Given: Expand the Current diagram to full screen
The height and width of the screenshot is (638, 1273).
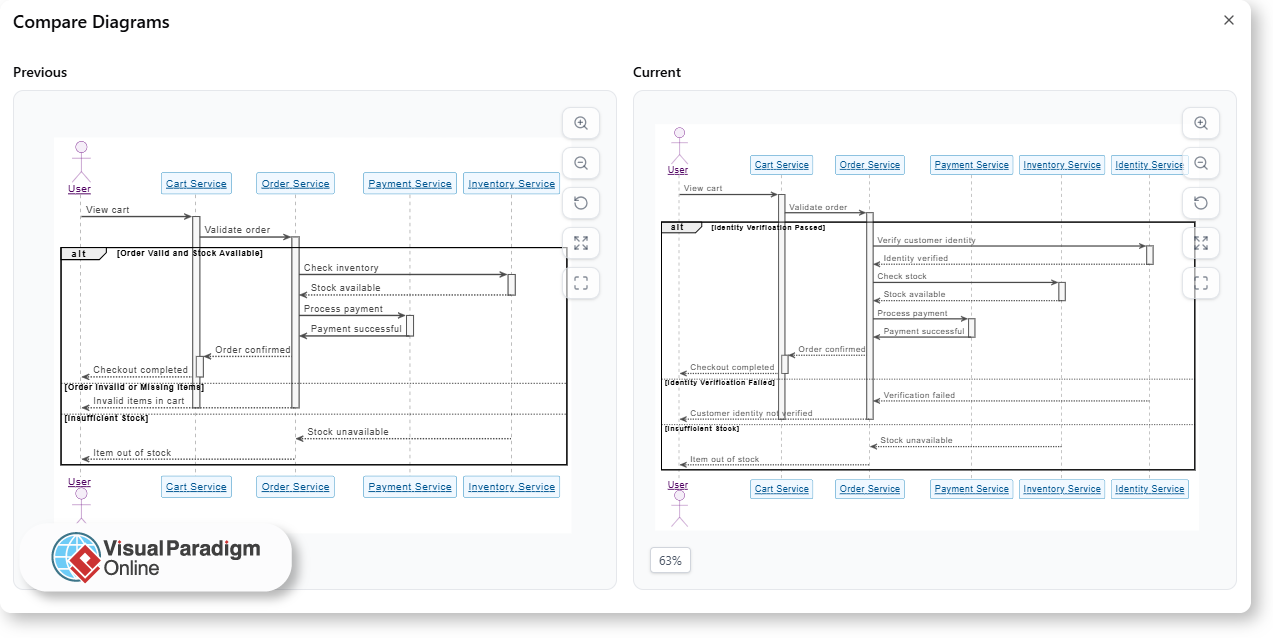Looking at the screenshot, I should point(1200,242).
